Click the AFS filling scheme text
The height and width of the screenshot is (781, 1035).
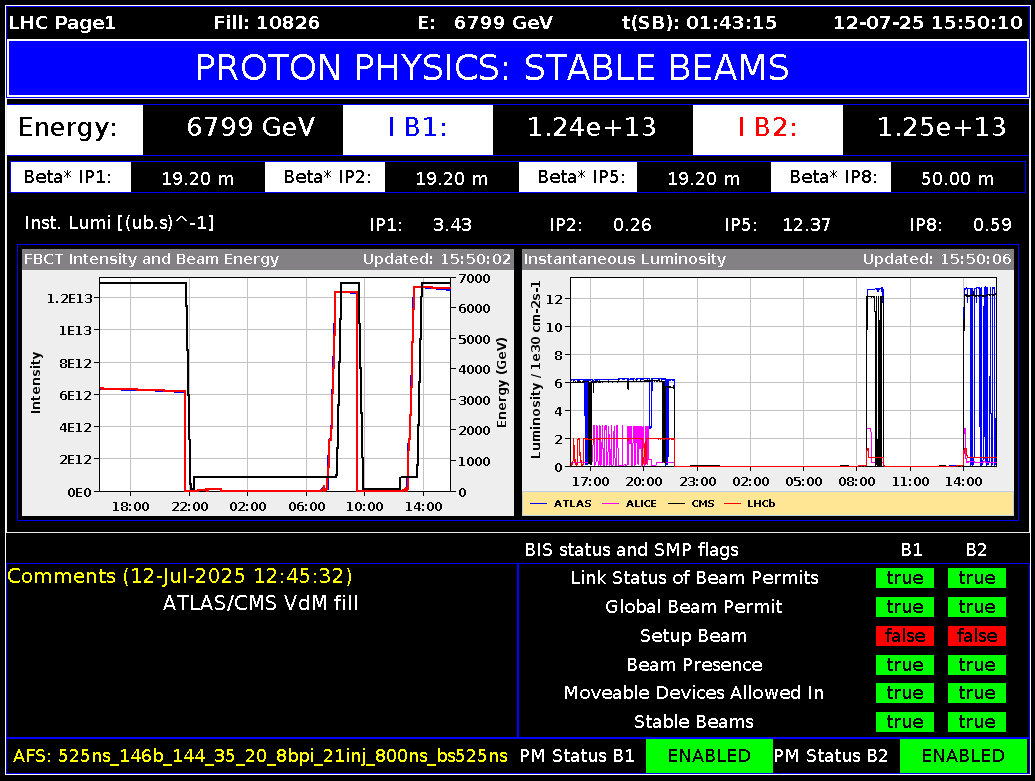pos(260,756)
